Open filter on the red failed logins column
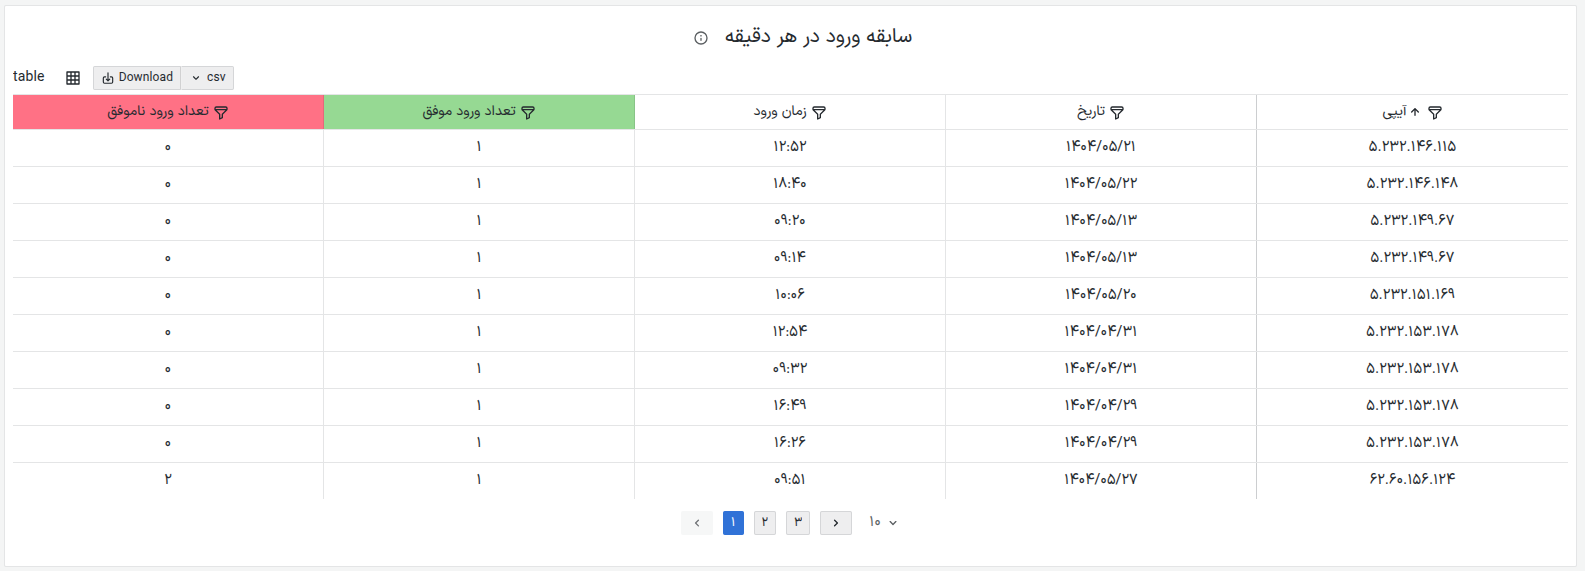Viewport: 1585px width, 571px height. (222, 113)
